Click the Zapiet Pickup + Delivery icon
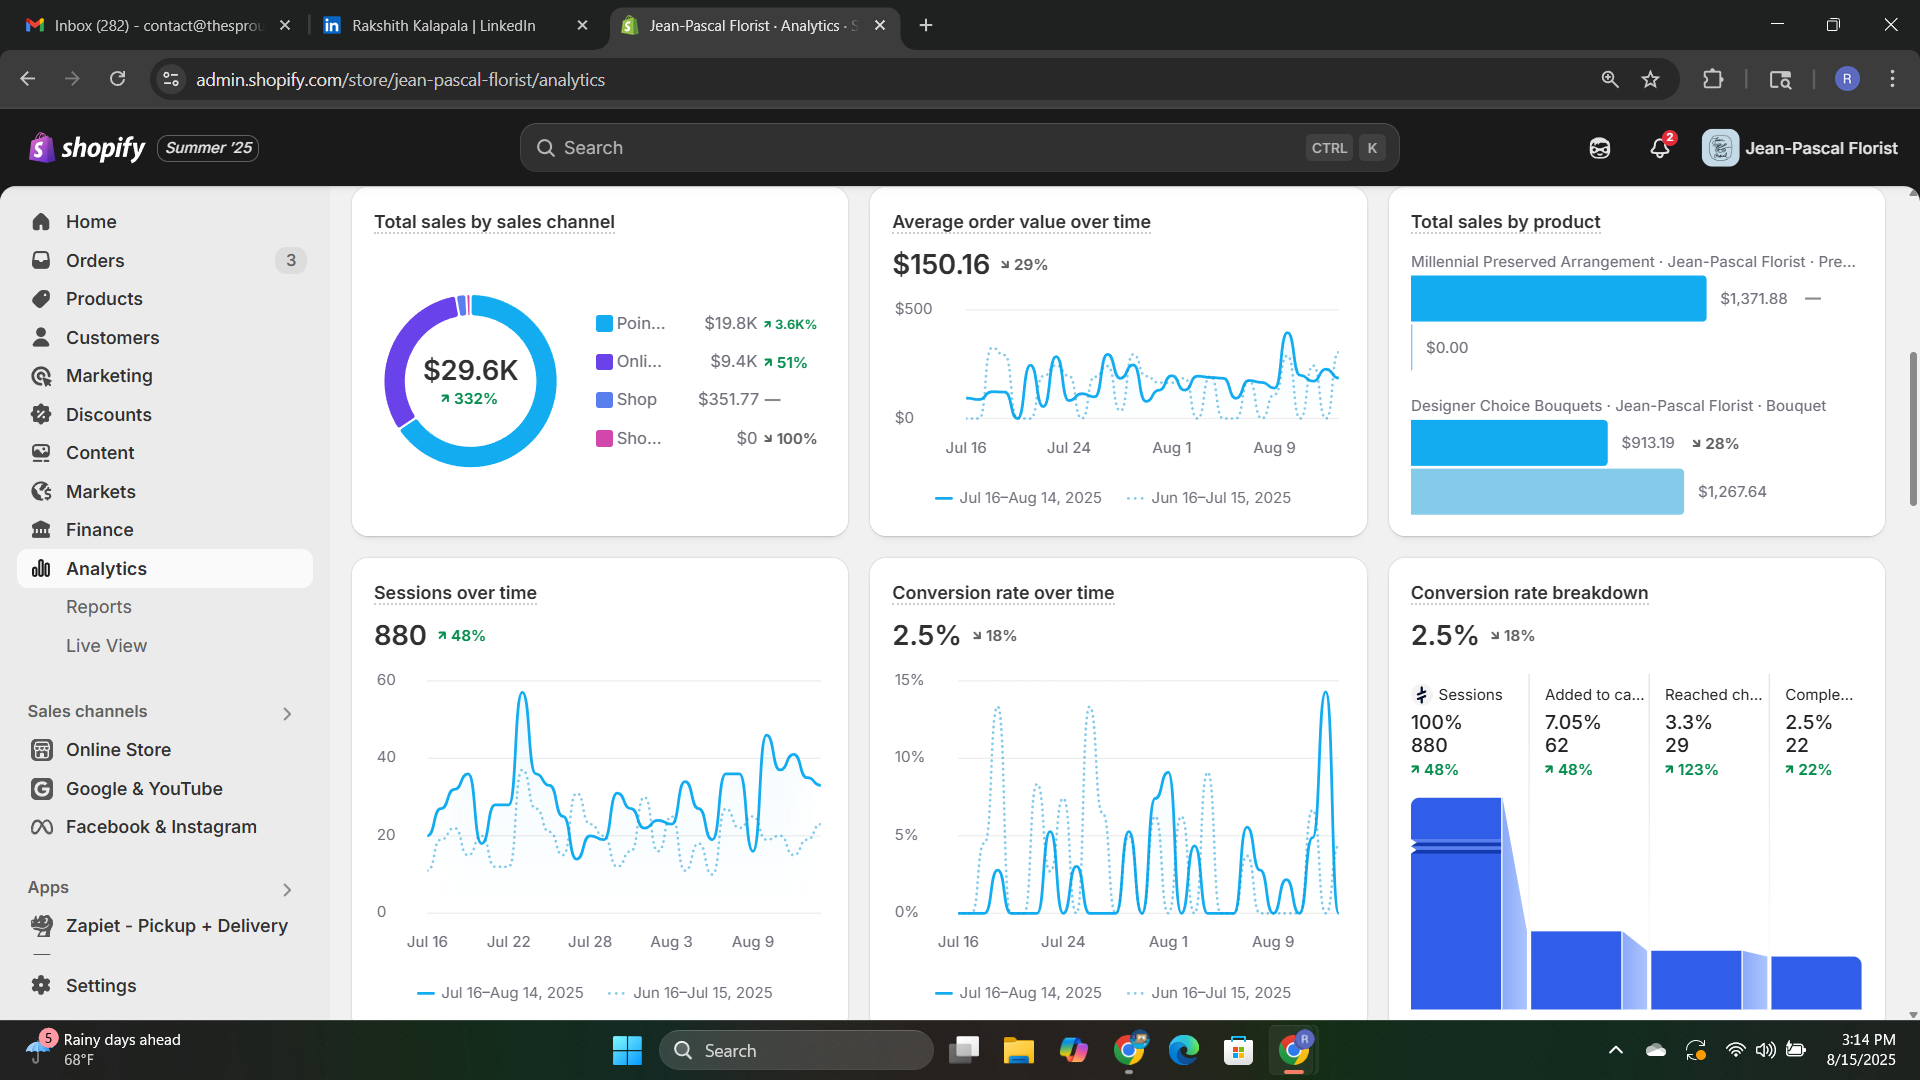 (41, 926)
